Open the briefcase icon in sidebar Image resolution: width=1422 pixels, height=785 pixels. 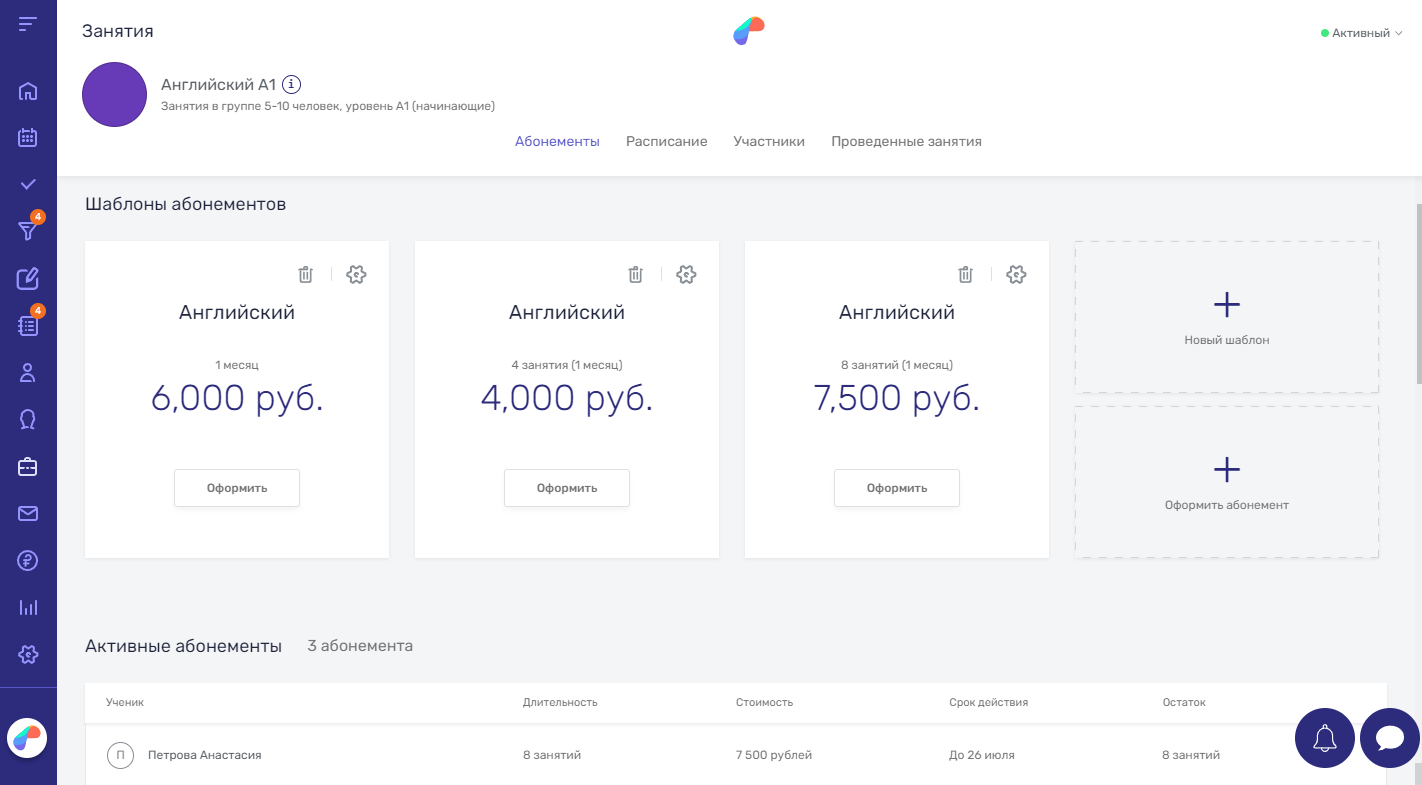point(28,467)
